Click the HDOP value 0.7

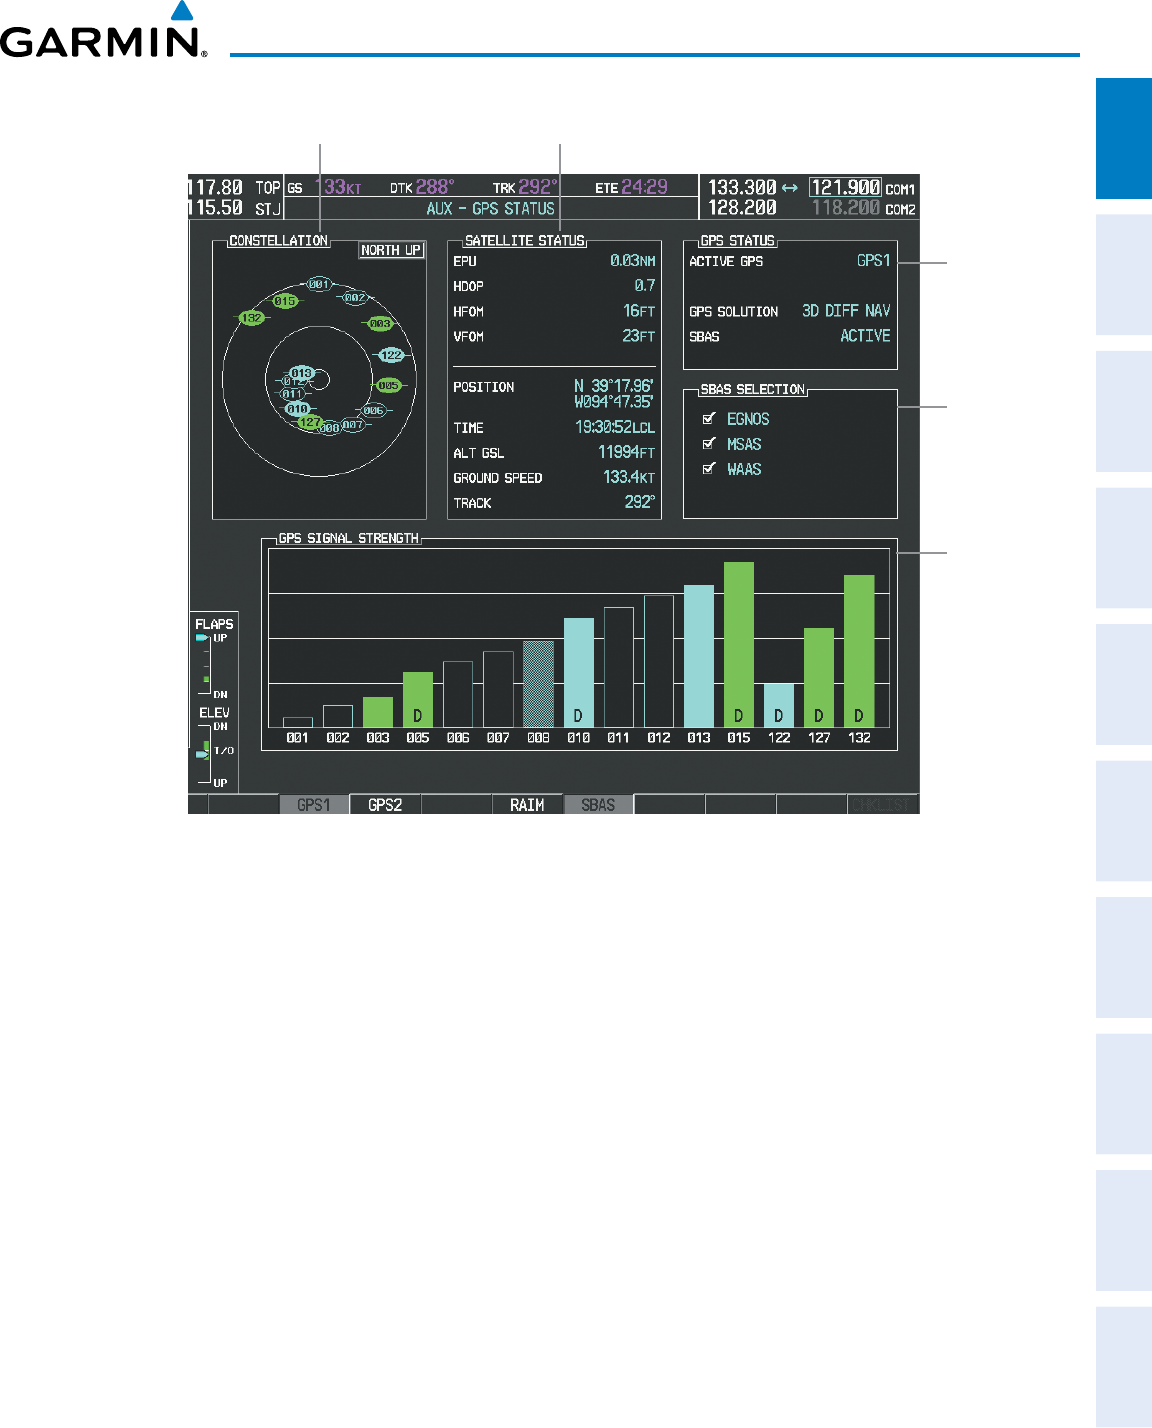645,286
